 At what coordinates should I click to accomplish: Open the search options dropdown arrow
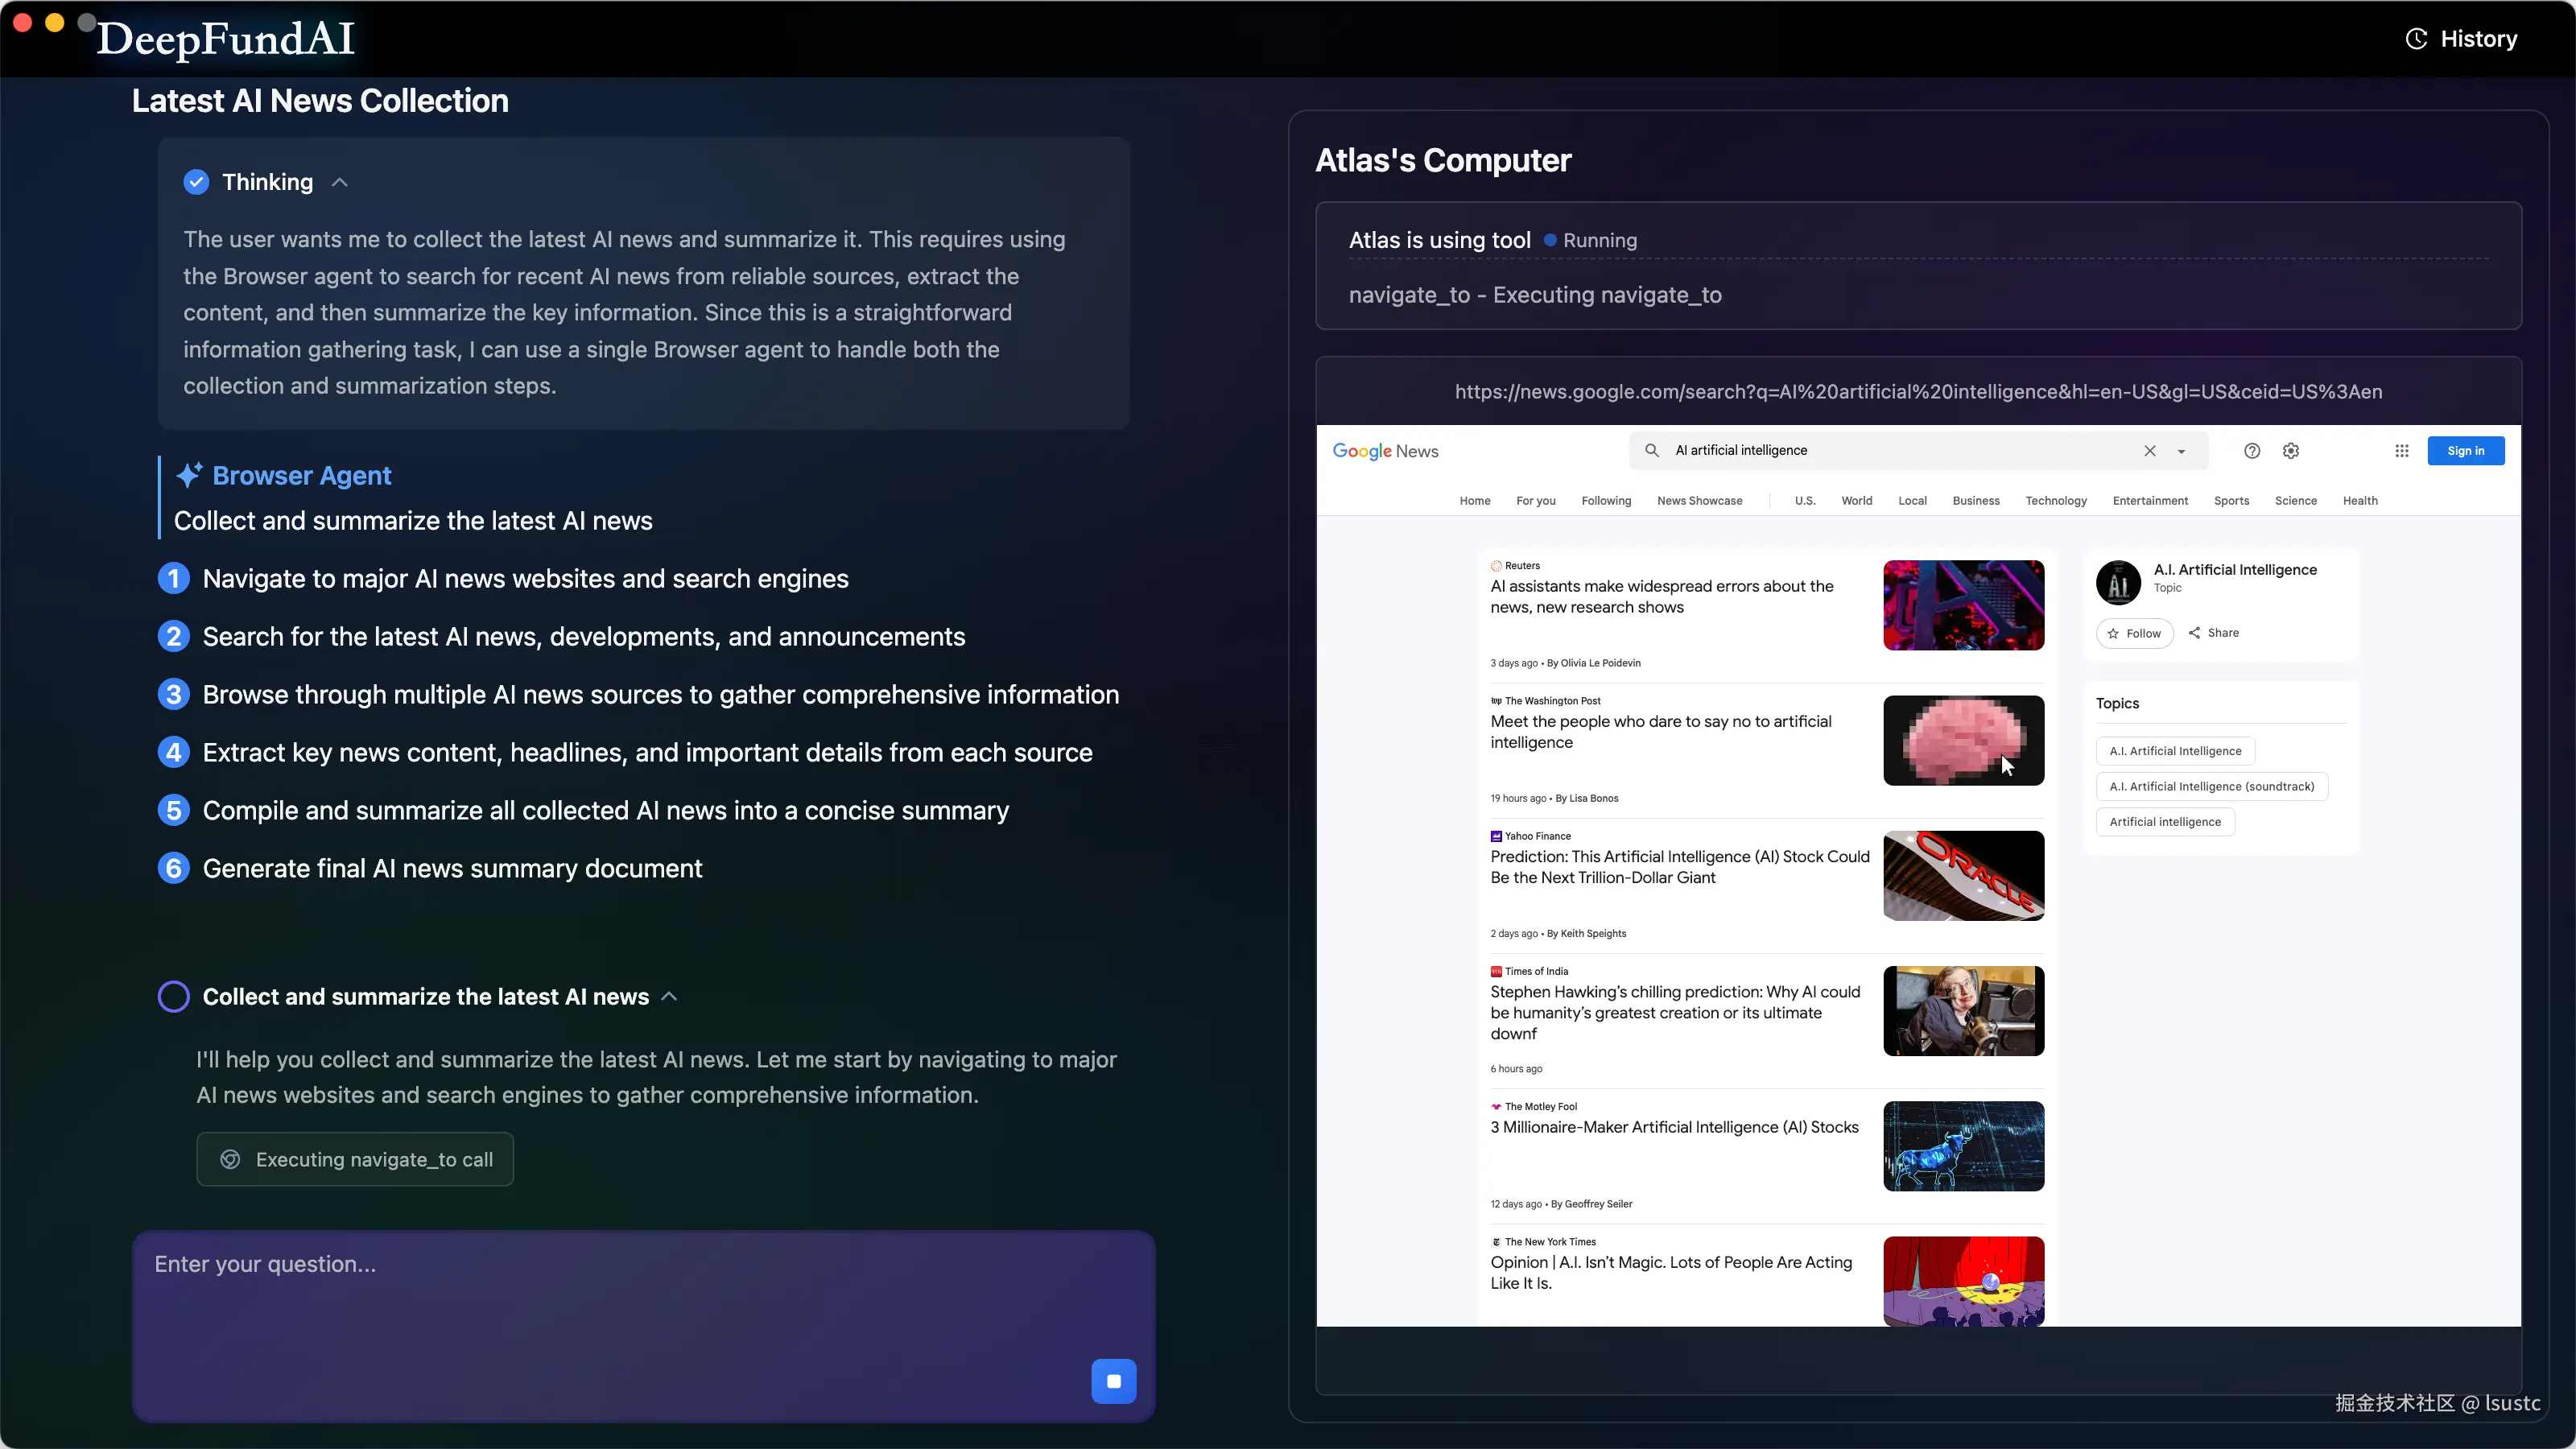pos(2181,451)
